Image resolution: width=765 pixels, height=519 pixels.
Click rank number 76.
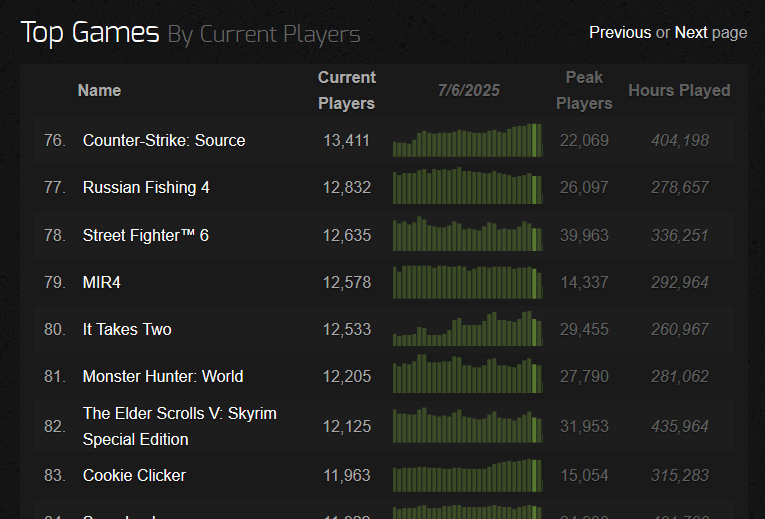click(55, 140)
